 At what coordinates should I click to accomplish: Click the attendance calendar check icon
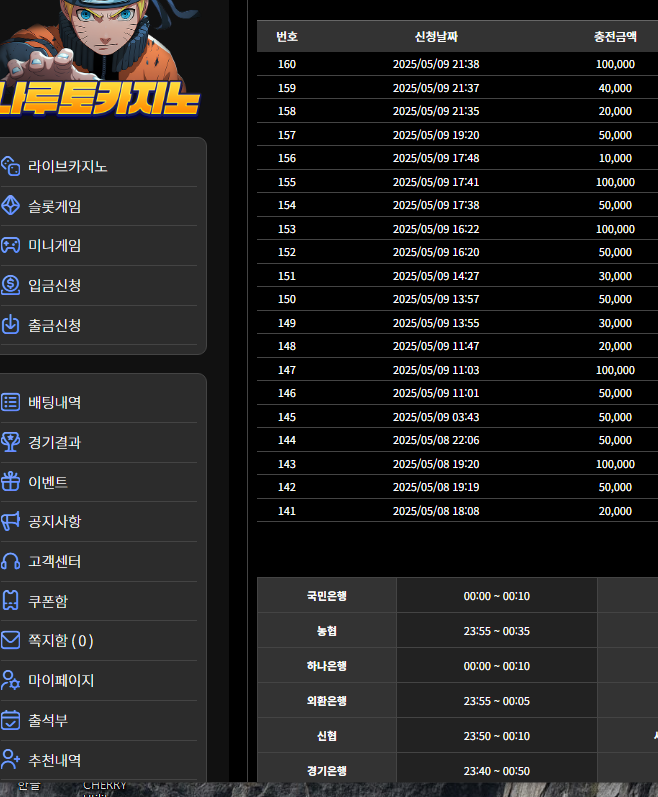[11, 720]
